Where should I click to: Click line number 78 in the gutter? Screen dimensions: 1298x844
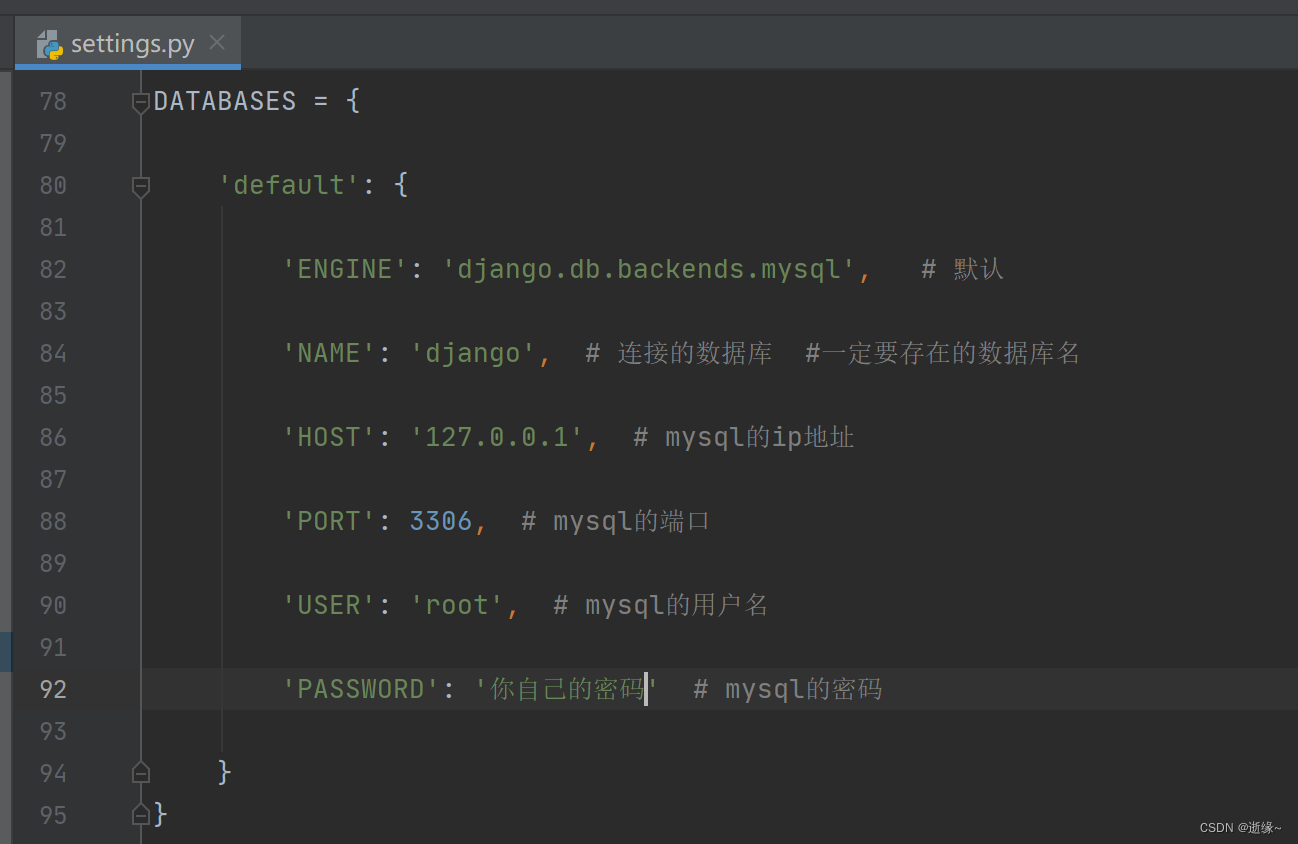pos(52,100)
